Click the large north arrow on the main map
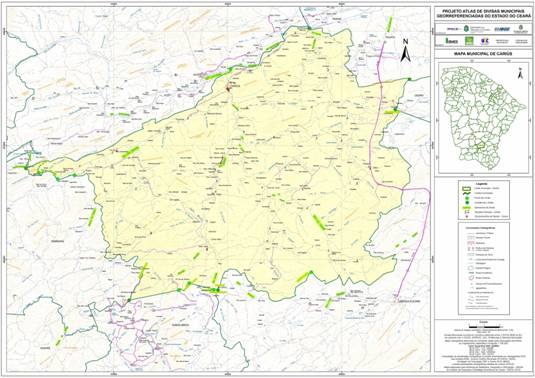This screenshot has height=378, width=535. [x=405, y=50]
